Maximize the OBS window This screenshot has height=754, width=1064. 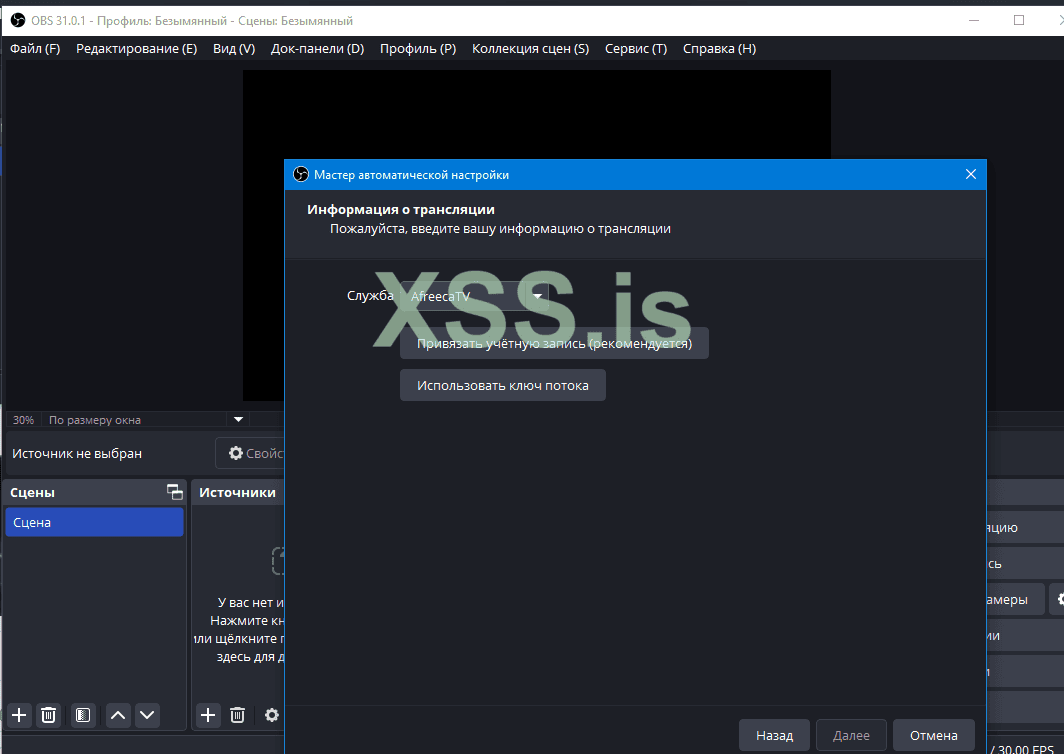1019,20
